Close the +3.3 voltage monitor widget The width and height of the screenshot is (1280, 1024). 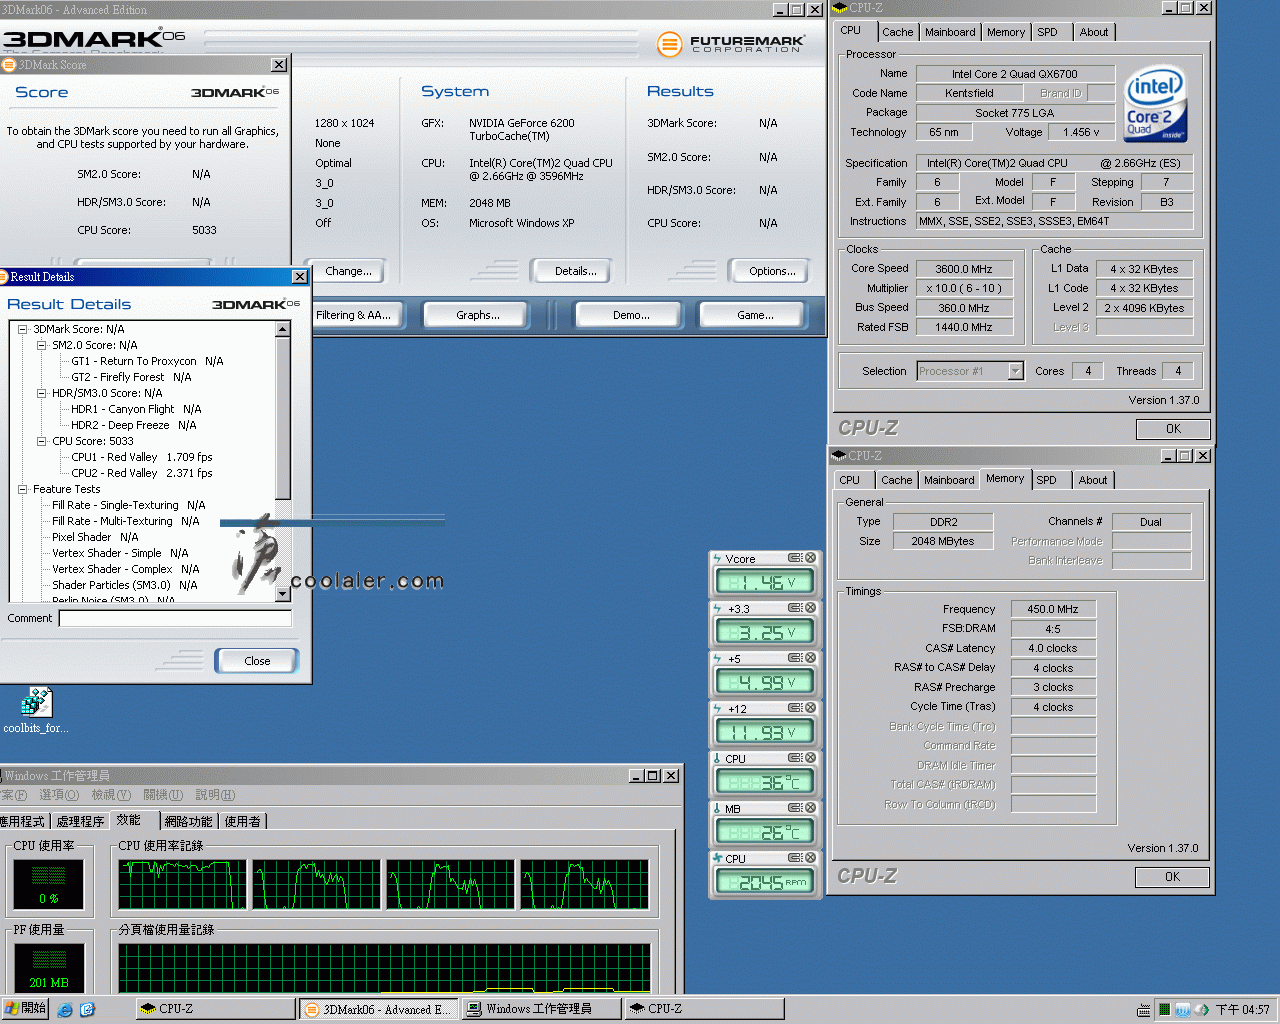tap(811, 608)
